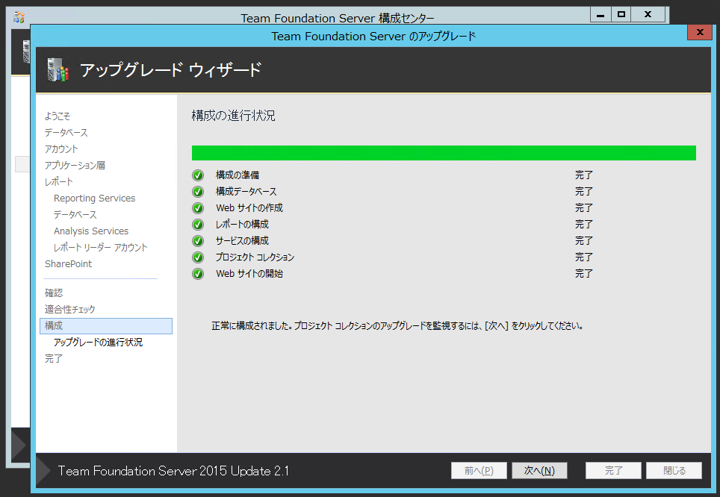
Task: Select アプリケーション層 step
Action: pos(75,165)
